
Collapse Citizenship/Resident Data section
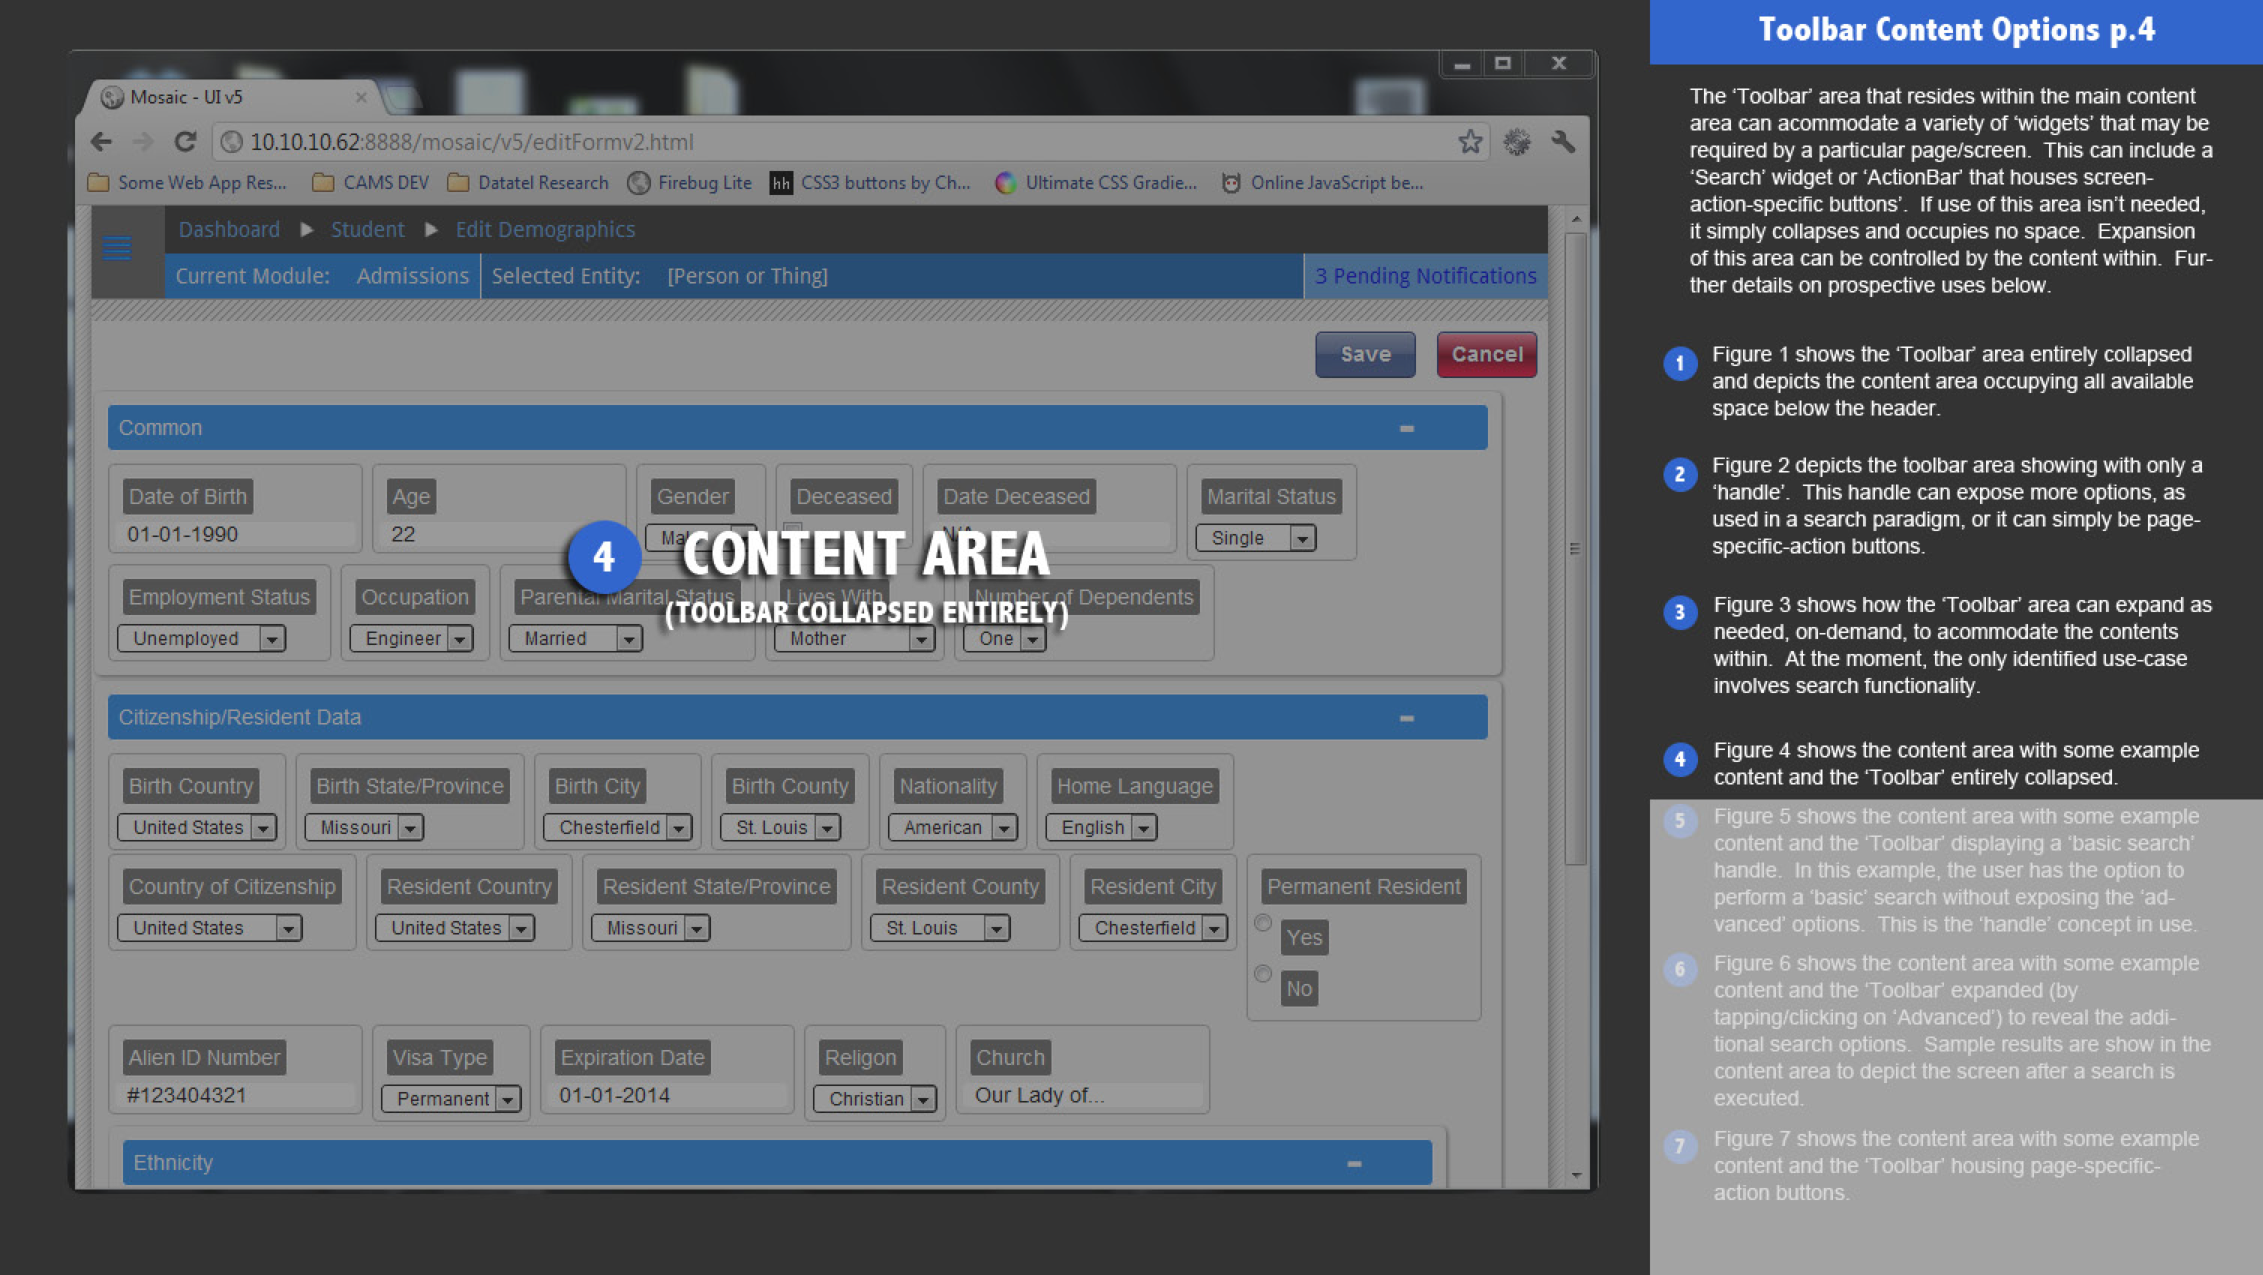(x=1407, y=718)
